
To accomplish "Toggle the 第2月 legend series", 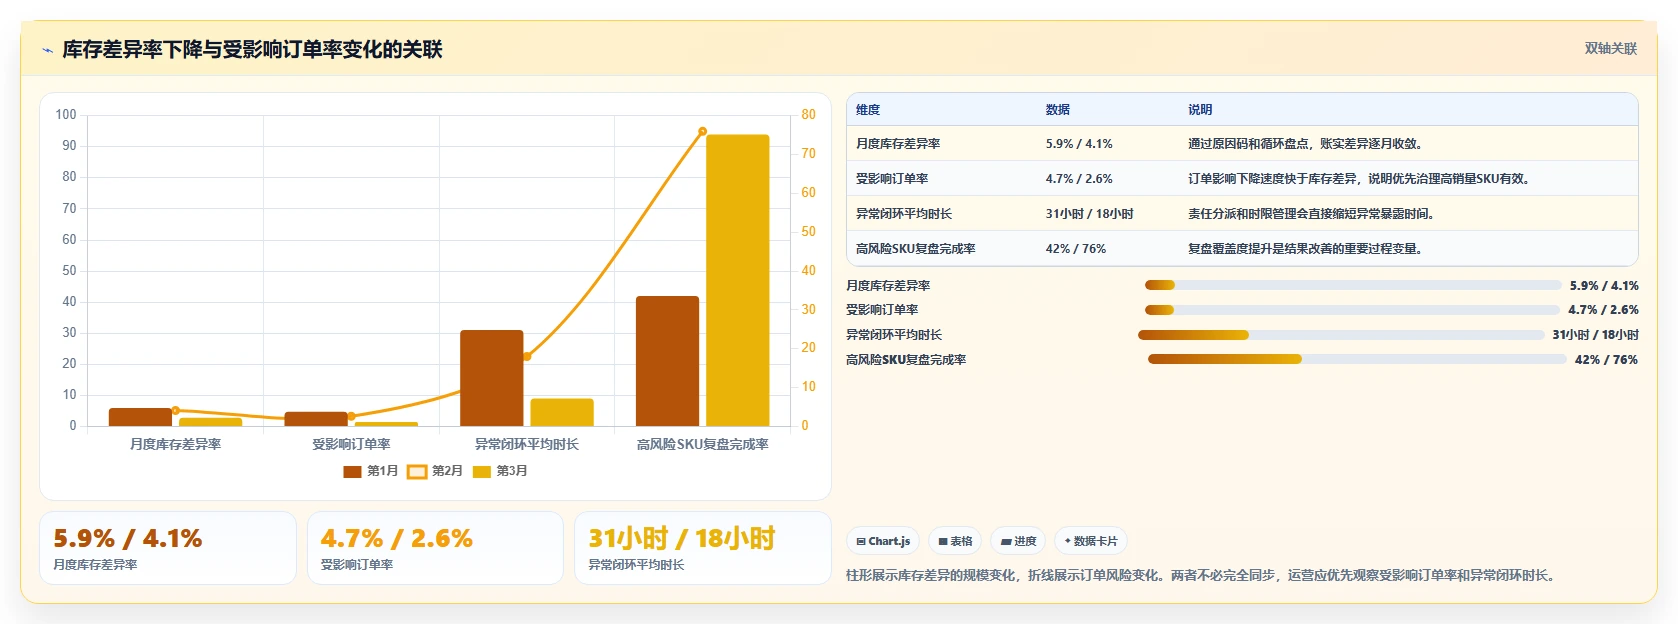I will click(x=435, y=471).
